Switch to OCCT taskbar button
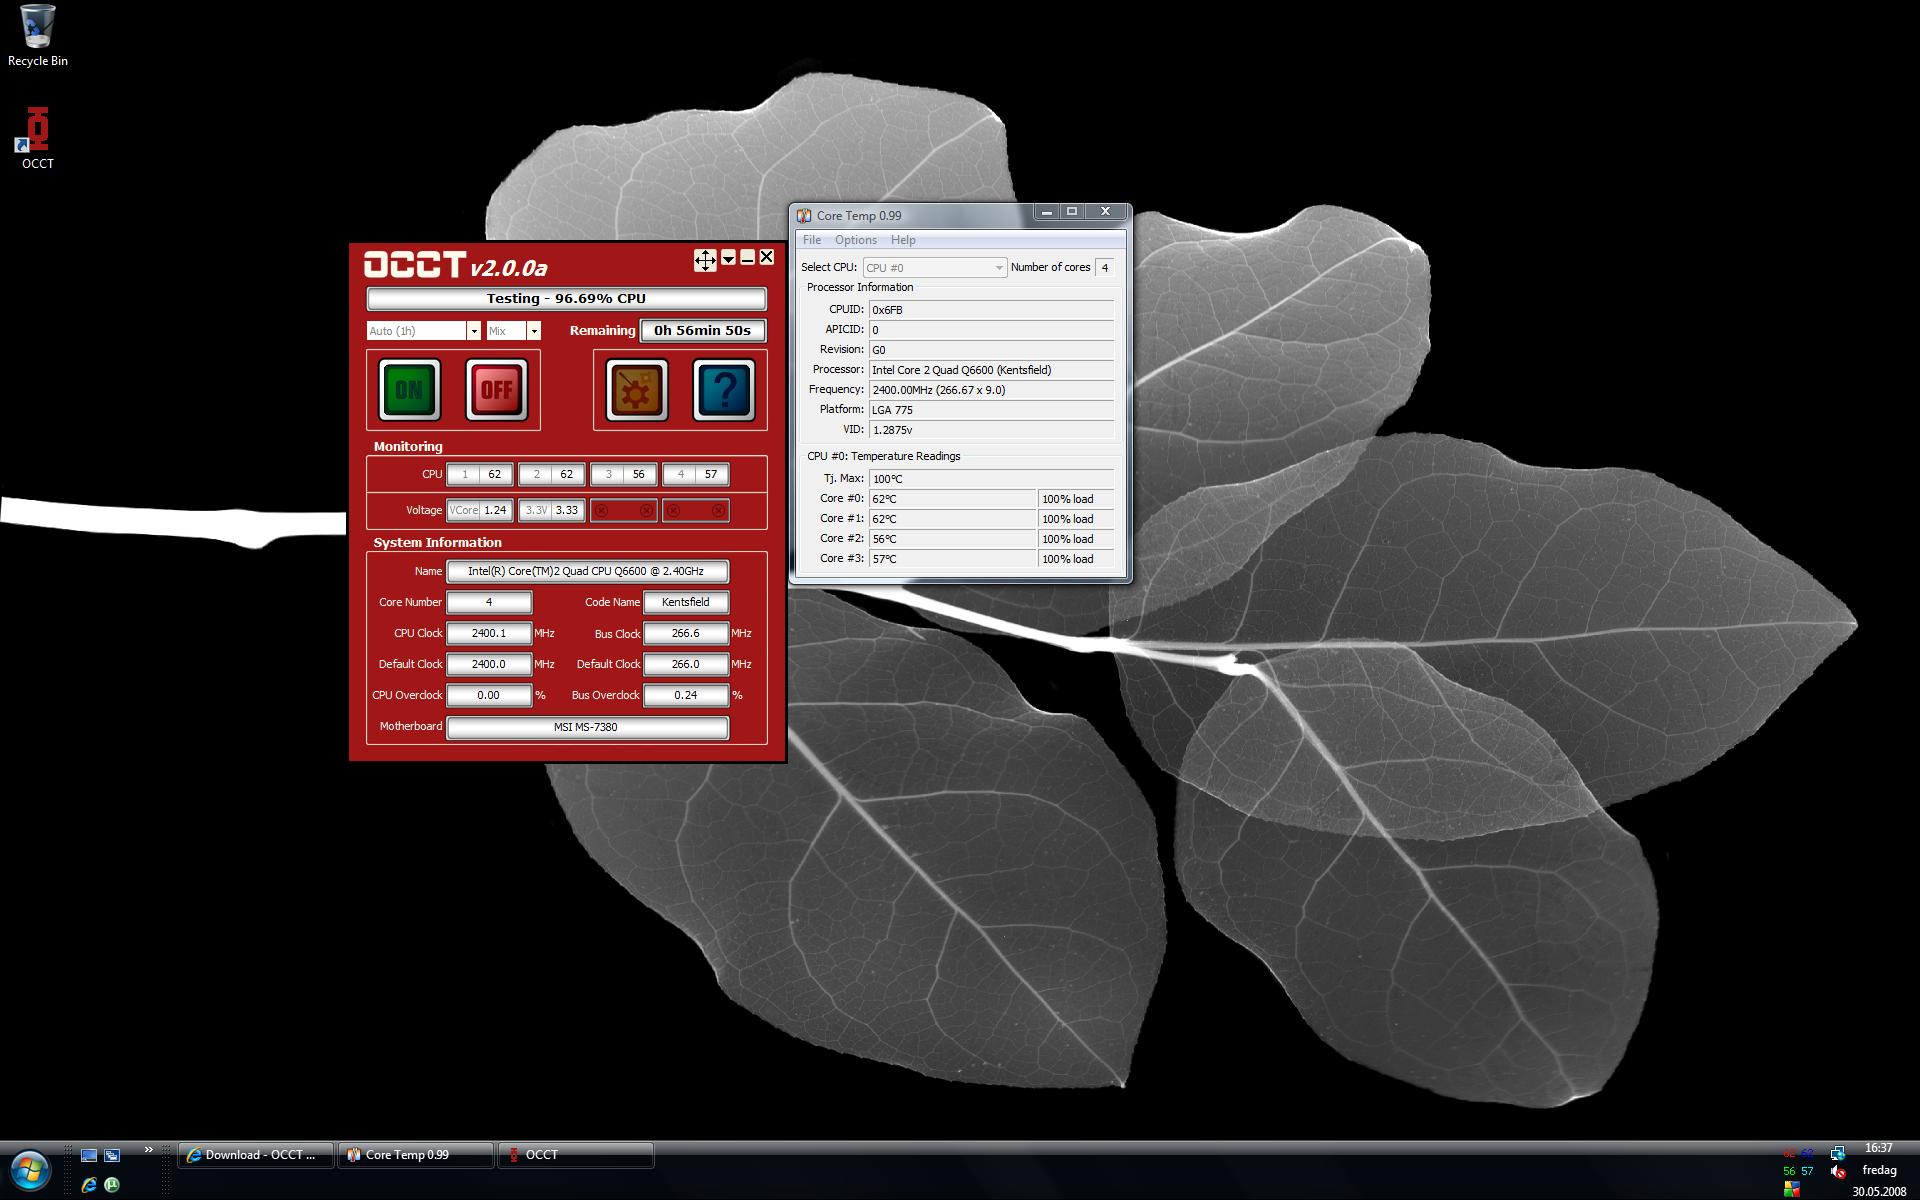 tap(576, 1155)
